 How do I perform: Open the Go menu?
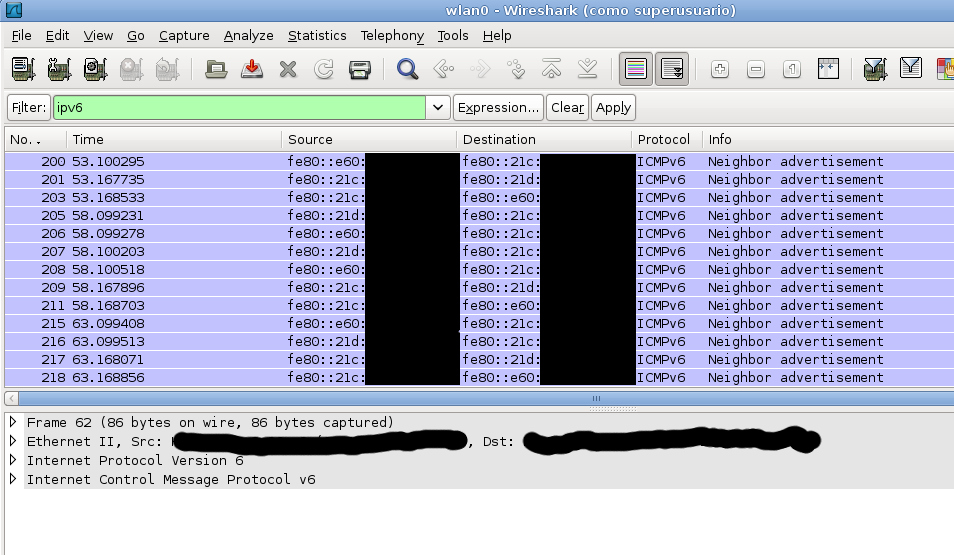pyautogui.click(x=136, y=35)
